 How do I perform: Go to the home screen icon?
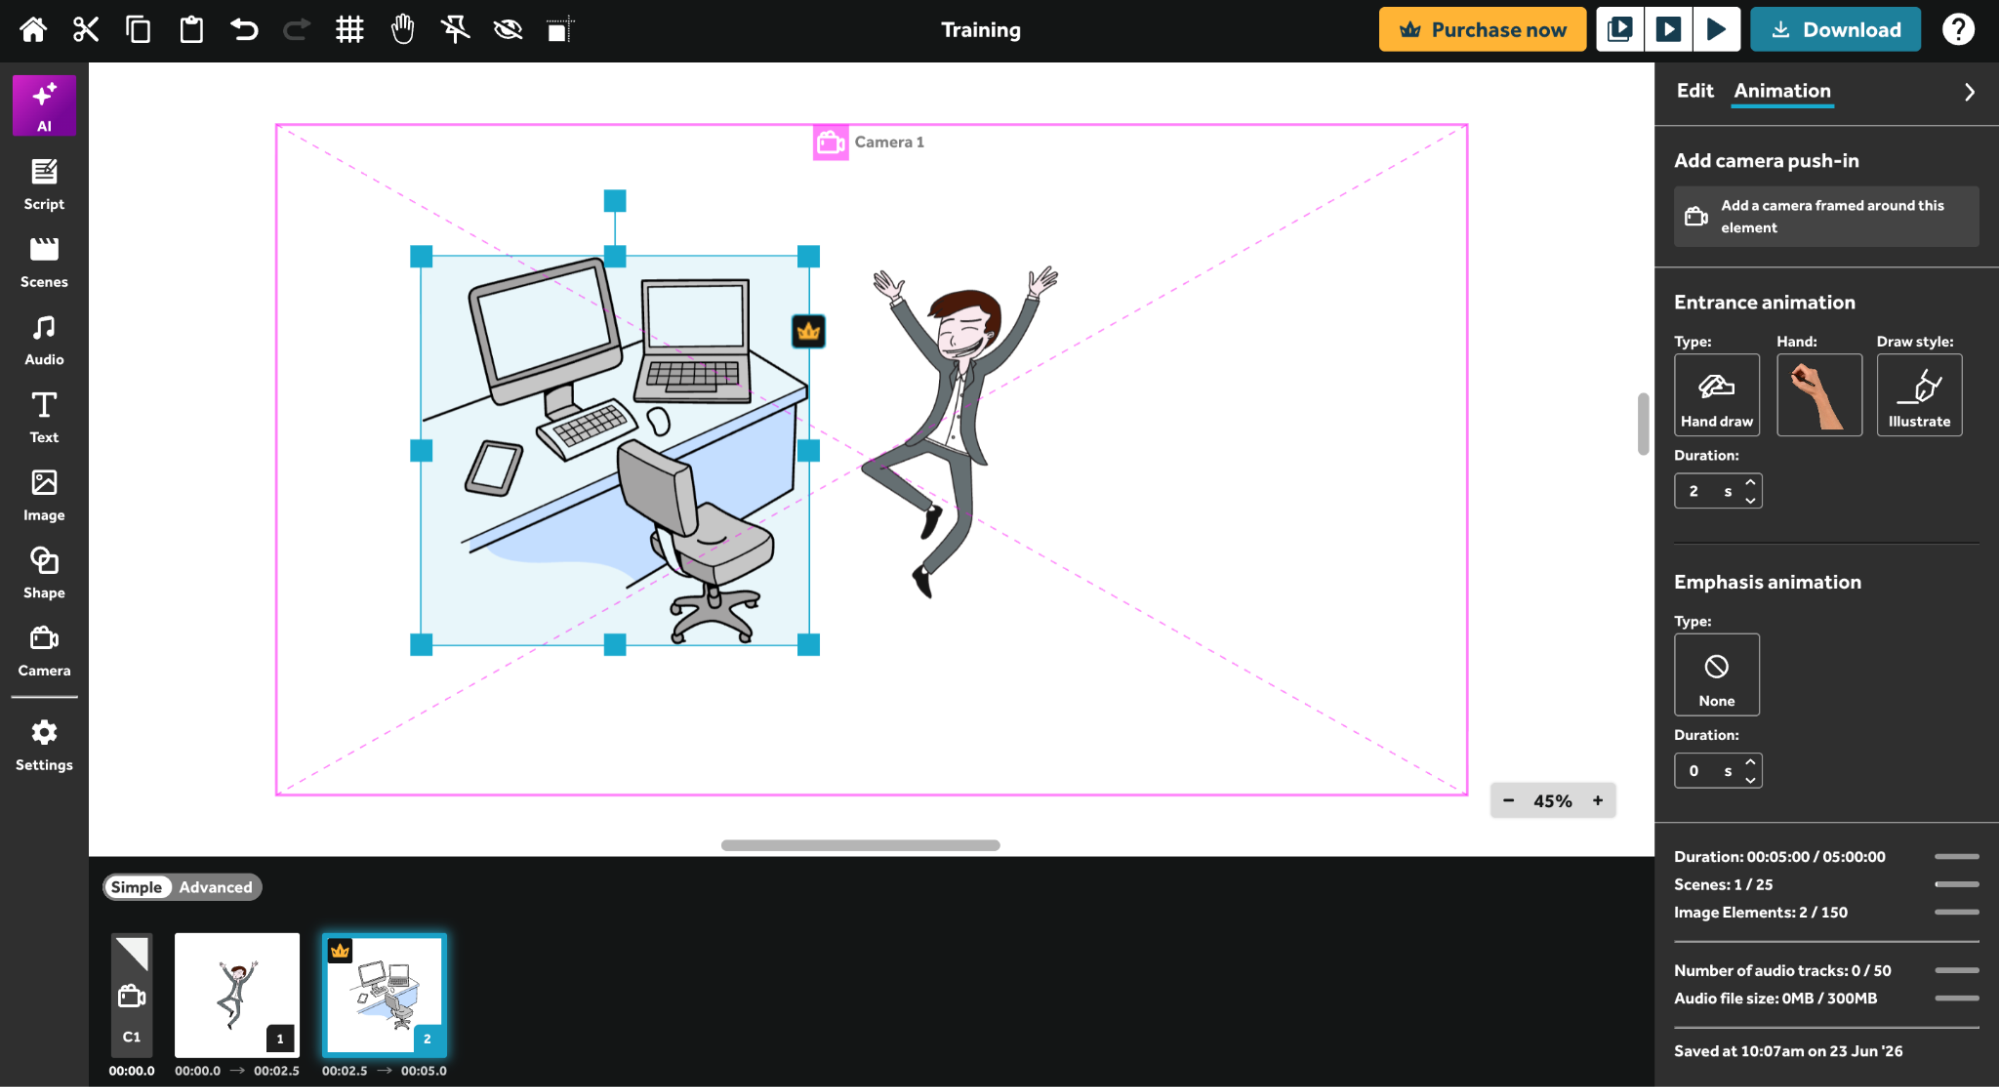(33, 30)
